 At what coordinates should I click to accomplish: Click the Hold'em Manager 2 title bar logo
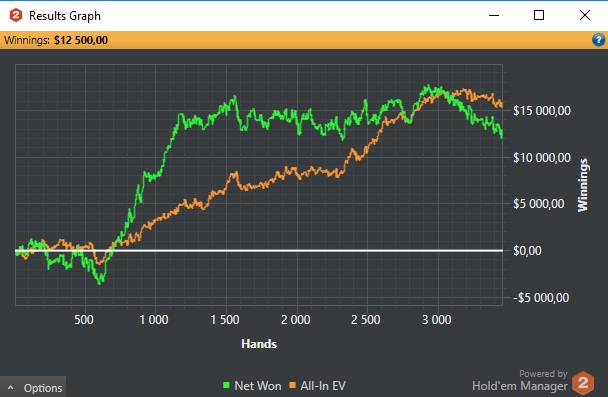click(16, 16)
